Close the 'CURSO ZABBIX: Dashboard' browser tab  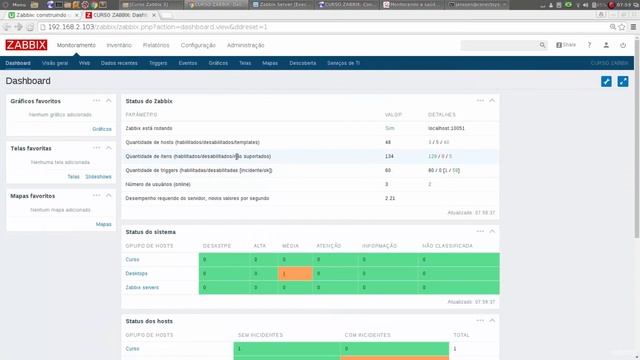pos(154,15)
